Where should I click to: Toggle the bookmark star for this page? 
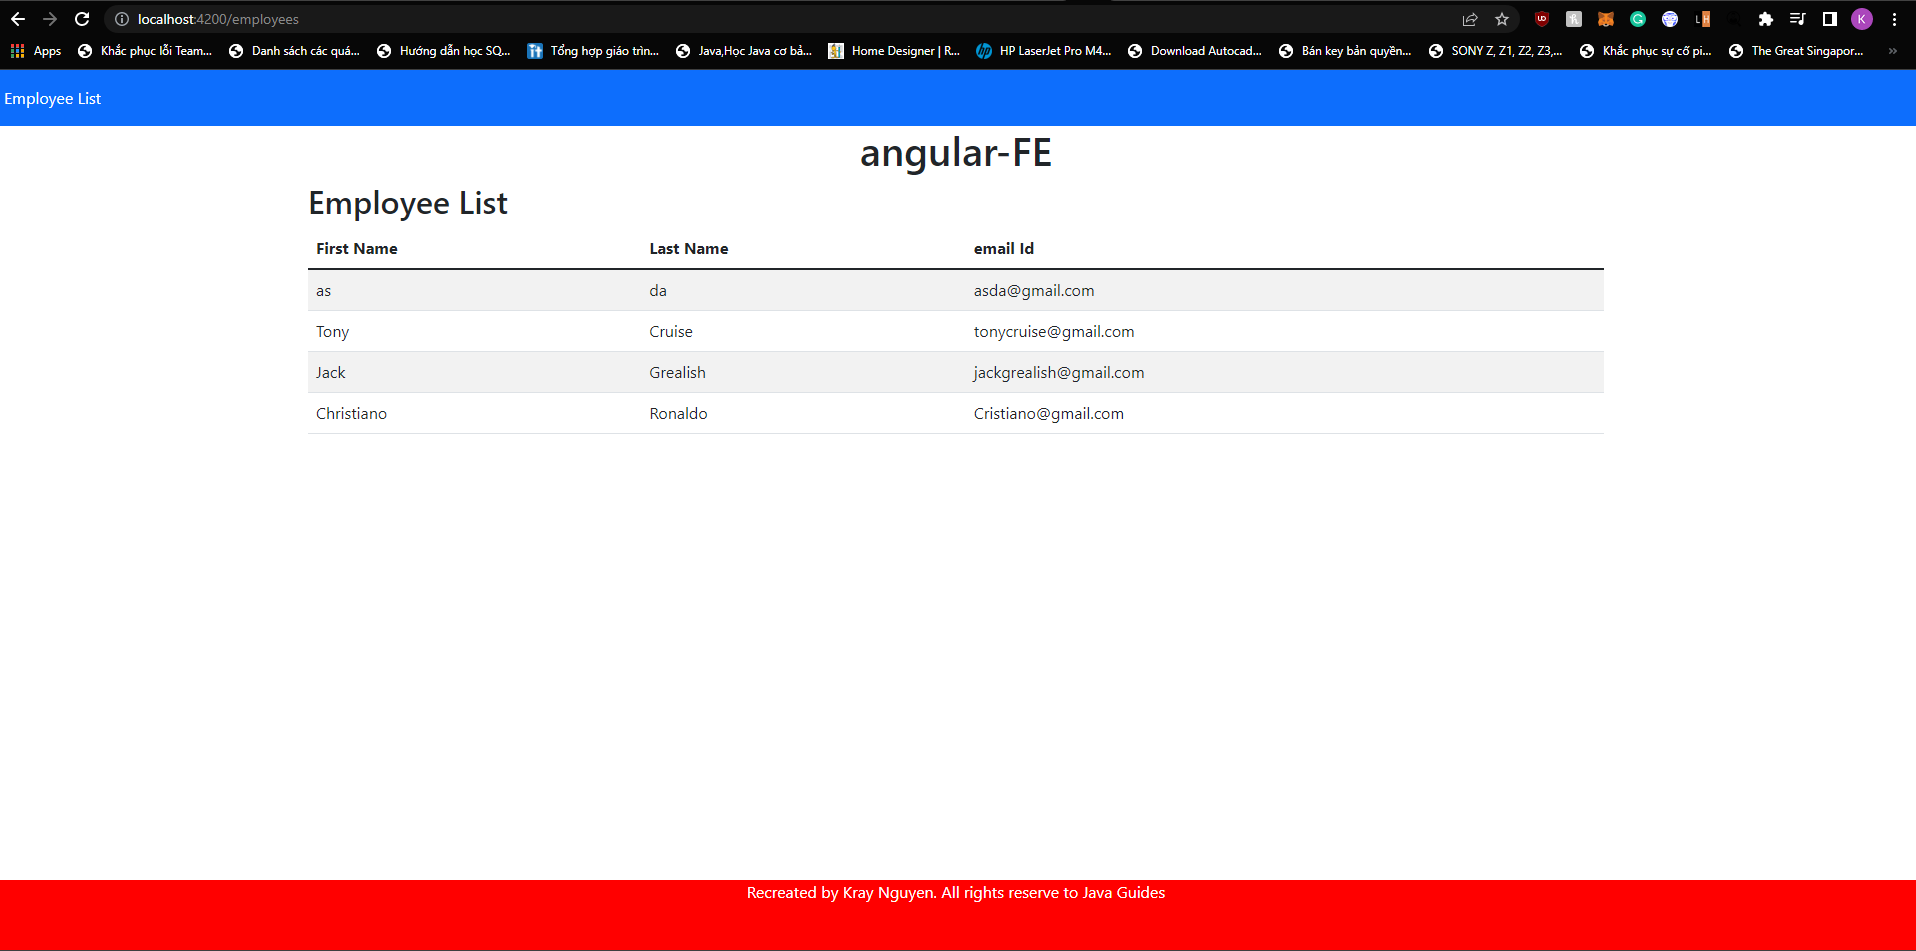(x=1500, y=19)
